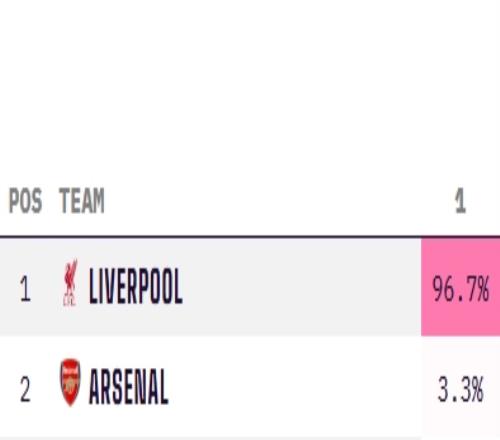Click the letter L in LIVERPOOL

[93, 287]
